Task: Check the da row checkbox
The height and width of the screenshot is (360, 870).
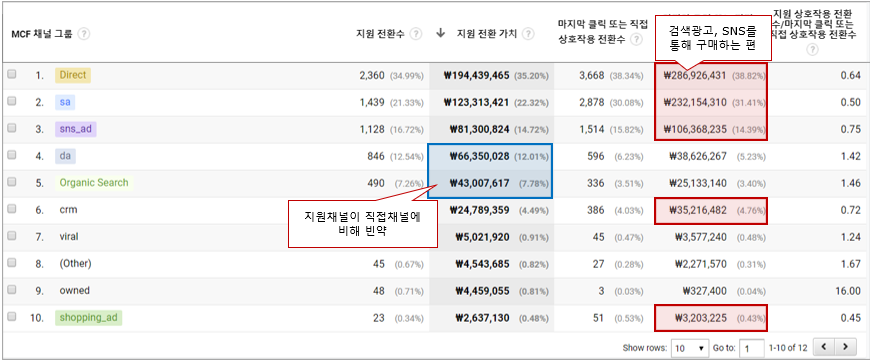Action: click(x=12, y=156)
